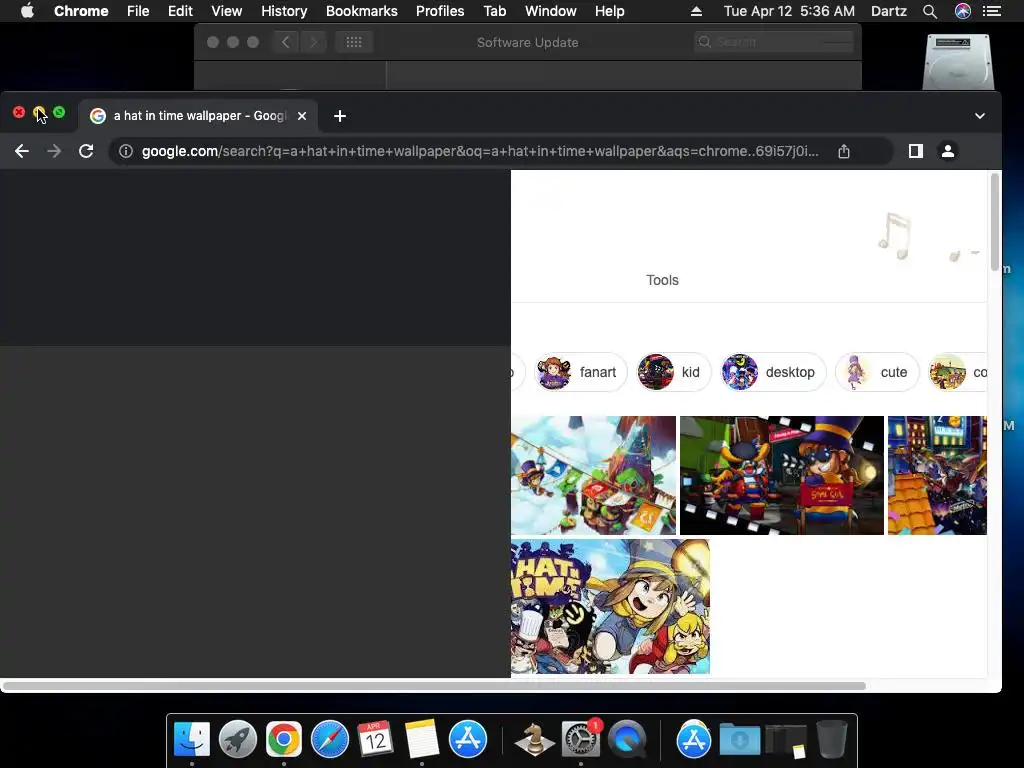Open Finder from the Dock
1024x768 pixels.
pyautogui.click(x=191, y=739)
